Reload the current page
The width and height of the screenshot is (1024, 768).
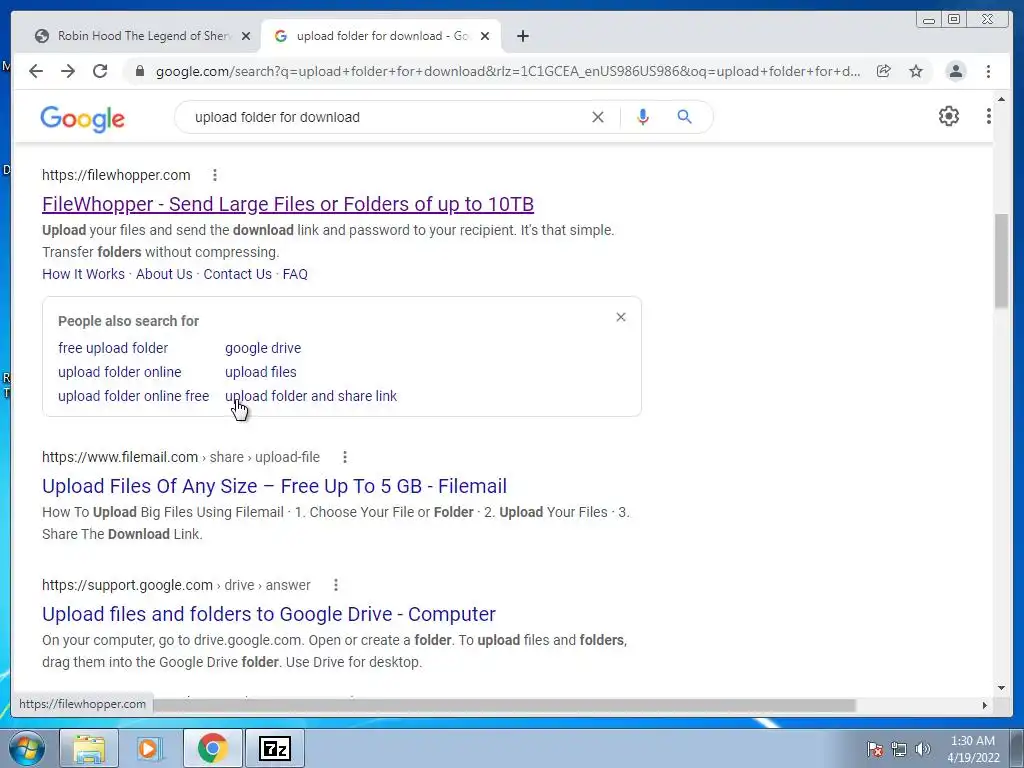[100, 71]
